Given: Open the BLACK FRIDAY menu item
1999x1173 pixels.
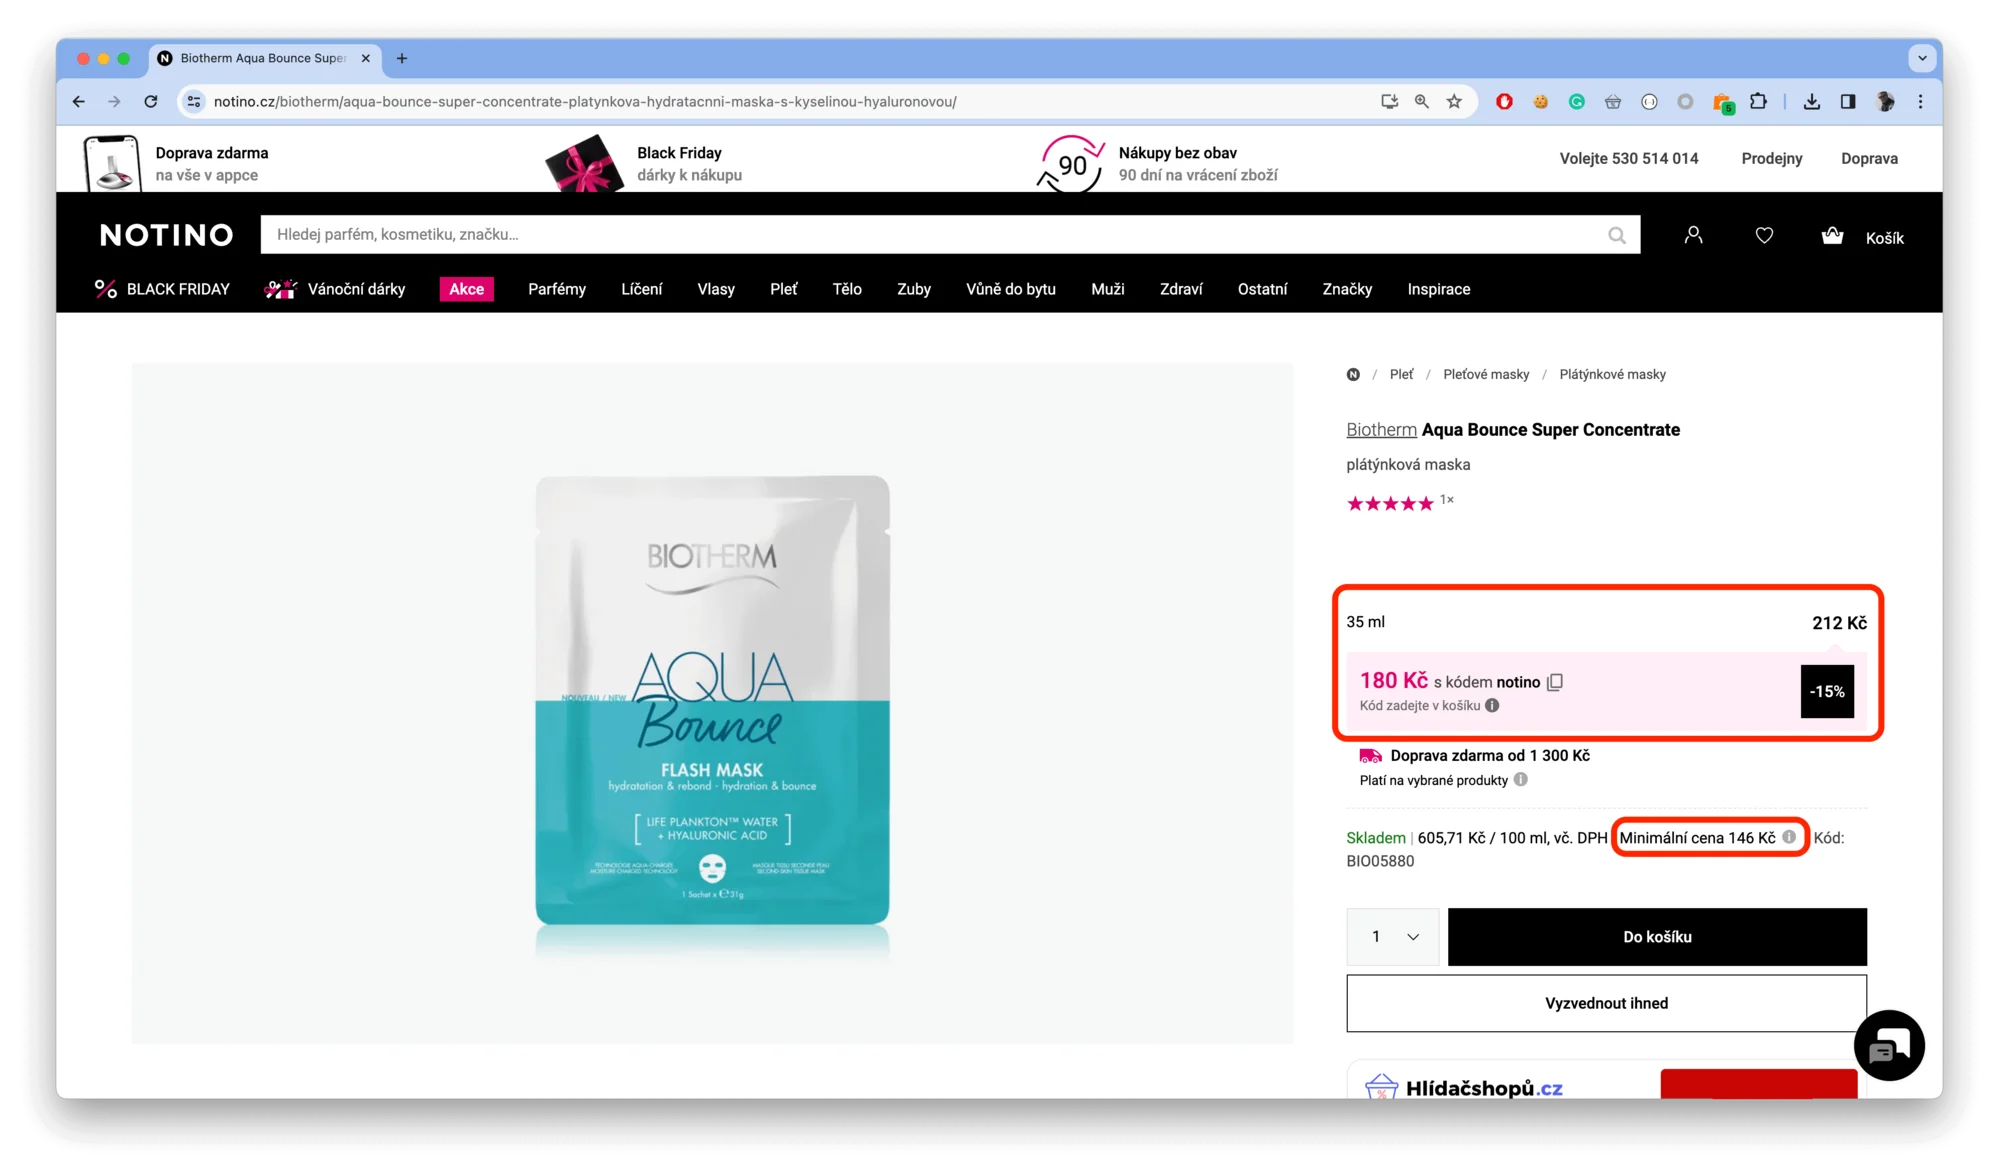Looking at the screenshot, I should point(161,289).
